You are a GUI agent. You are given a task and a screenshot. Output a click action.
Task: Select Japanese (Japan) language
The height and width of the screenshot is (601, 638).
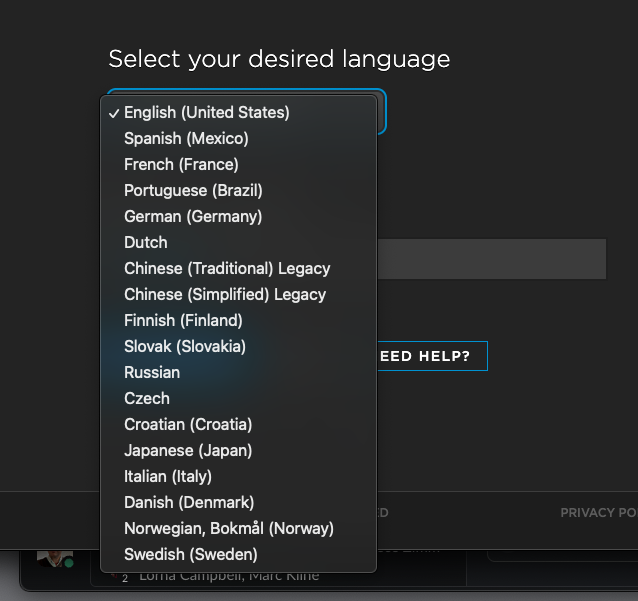188,450
